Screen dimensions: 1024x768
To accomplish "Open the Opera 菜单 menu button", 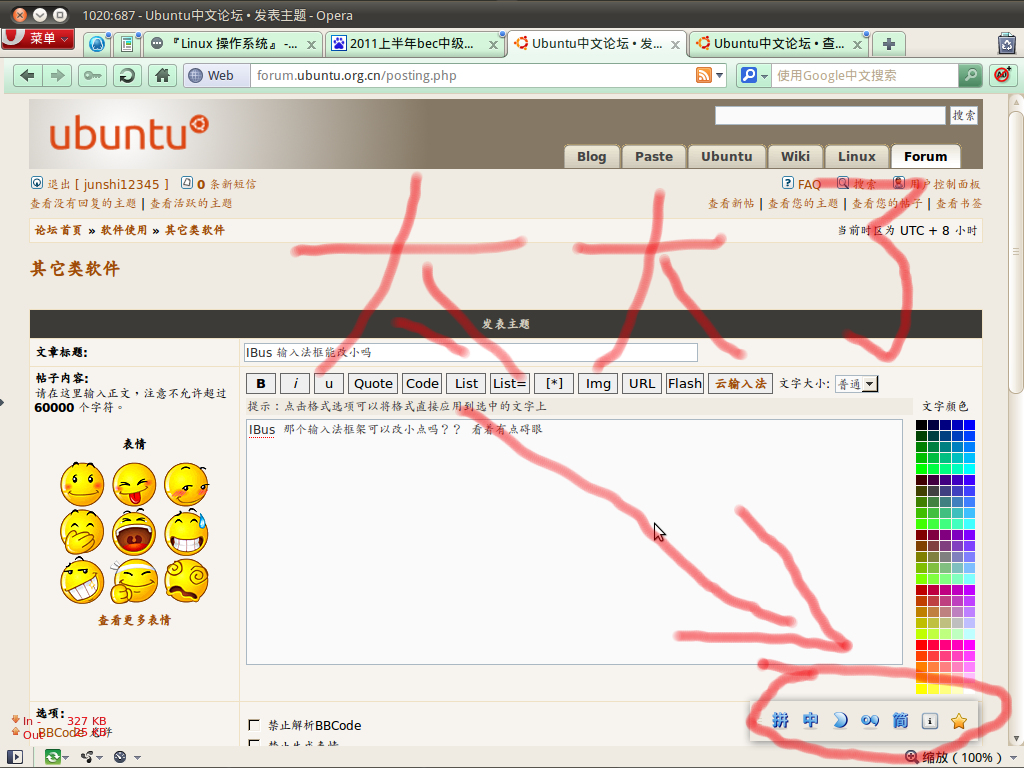I will click(38, 39).
